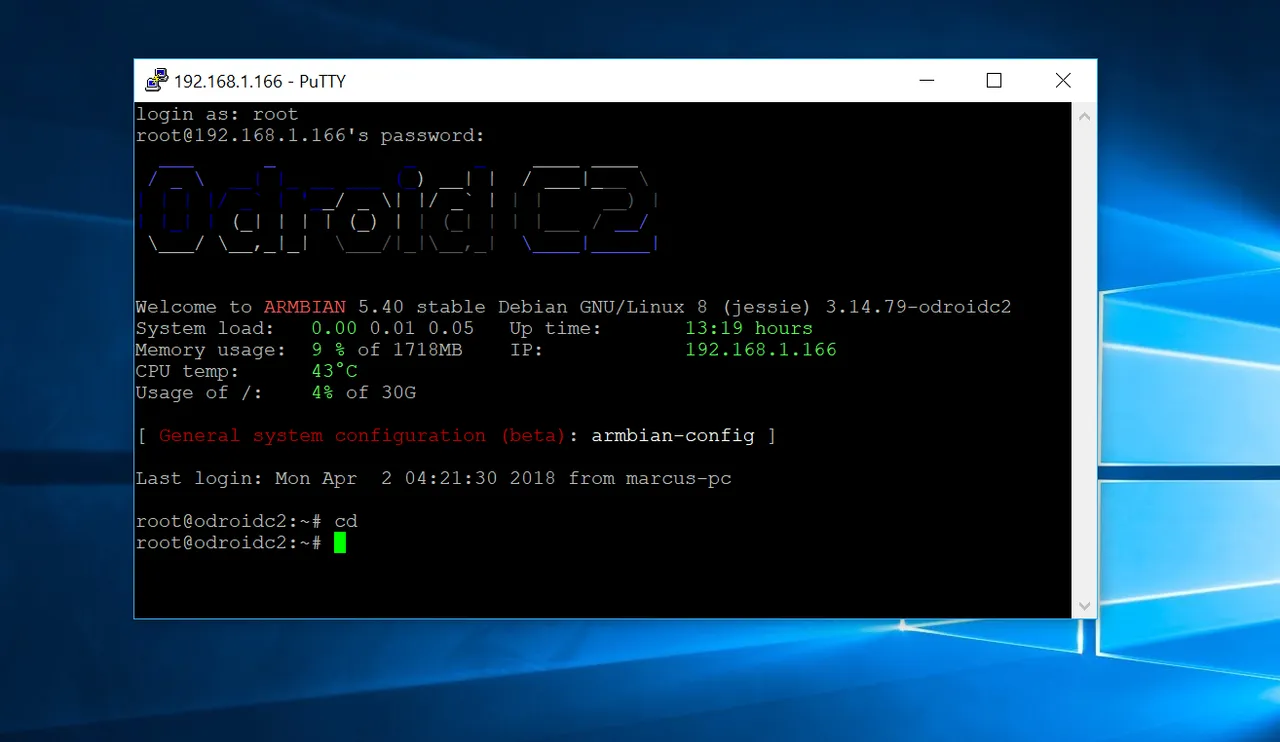Click the kernel version '3.14.79-odroidc2'
This screenshot has height=742, width=1280.
(918, 307)
